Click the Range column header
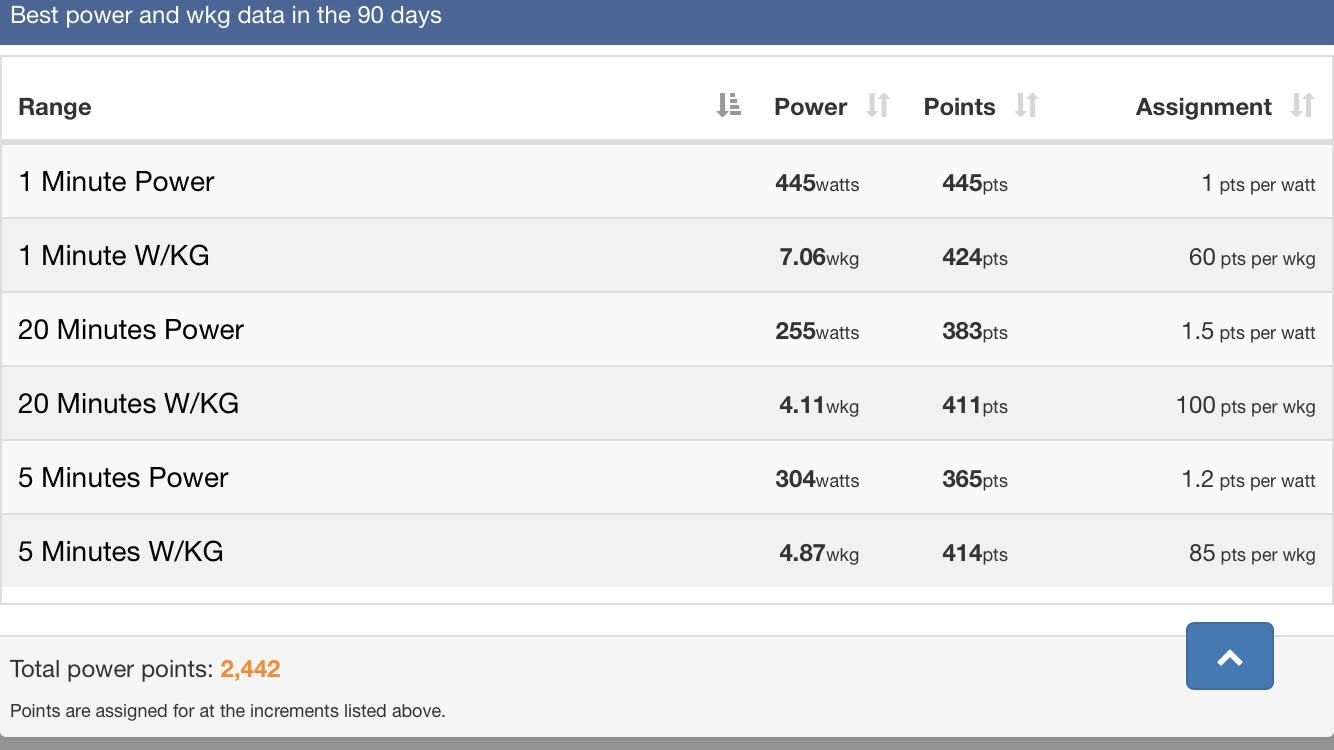Image resolution: width=1334 pixels, height=750 pixels. click(x=55, y=107)
